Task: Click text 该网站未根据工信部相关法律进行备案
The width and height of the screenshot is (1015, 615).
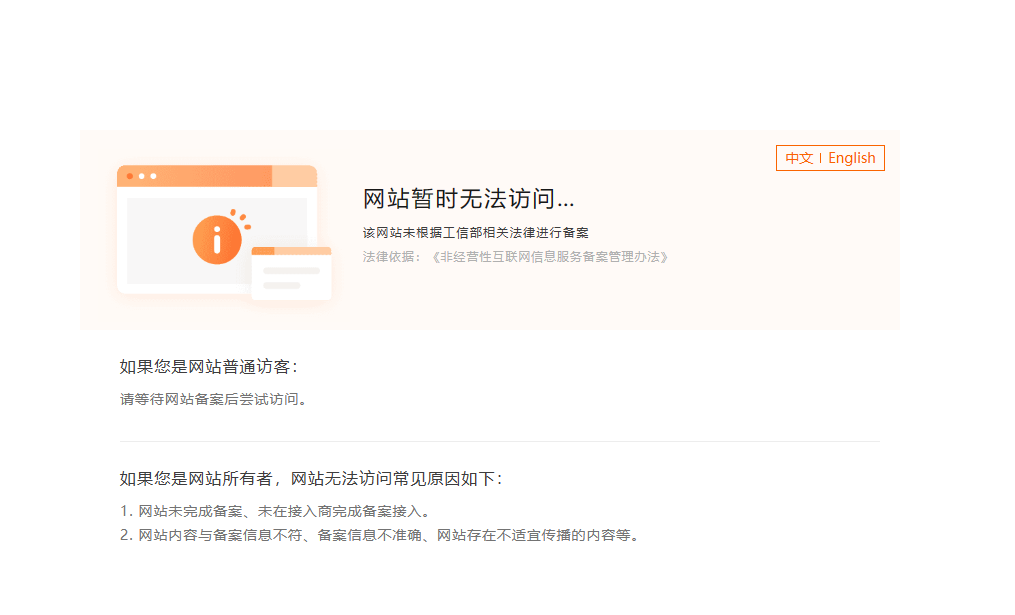Action: (x=476, y=232)
